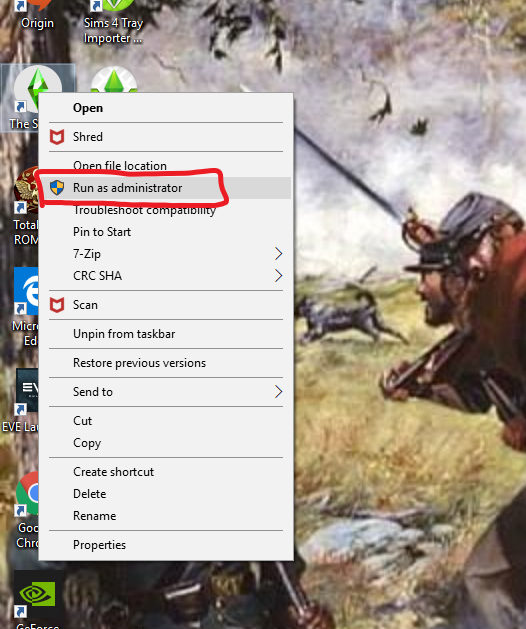Open Properties from the context menu
This screenshot has height=629, width=526.
[x=166, y=545]
